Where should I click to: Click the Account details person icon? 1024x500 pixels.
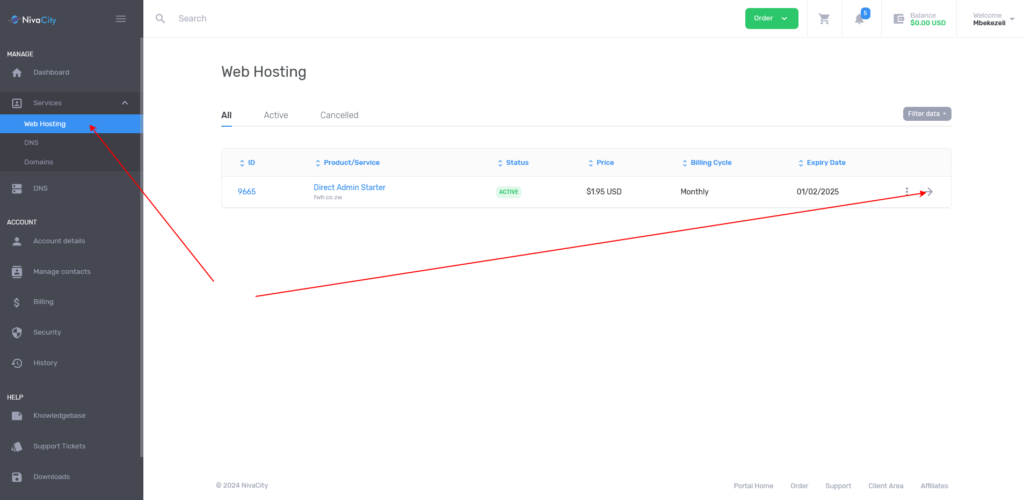(x=17, y=241)
